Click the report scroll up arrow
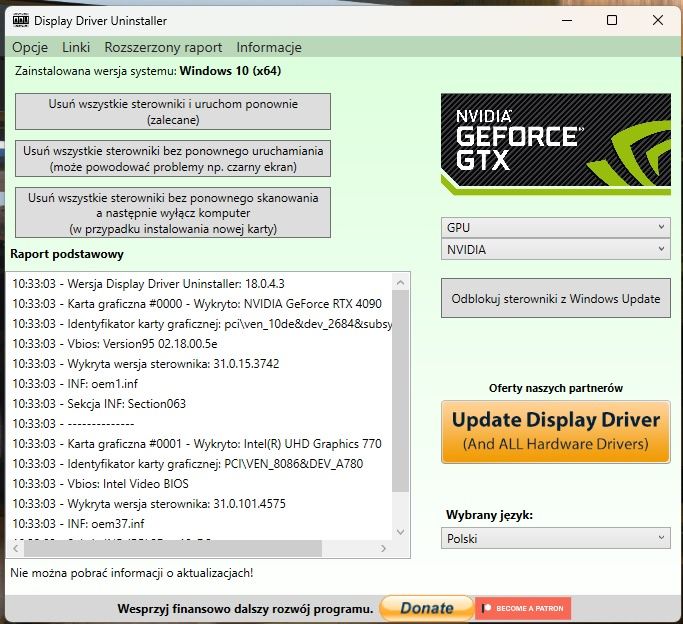 pyautogui.click(x=400, y=283)
